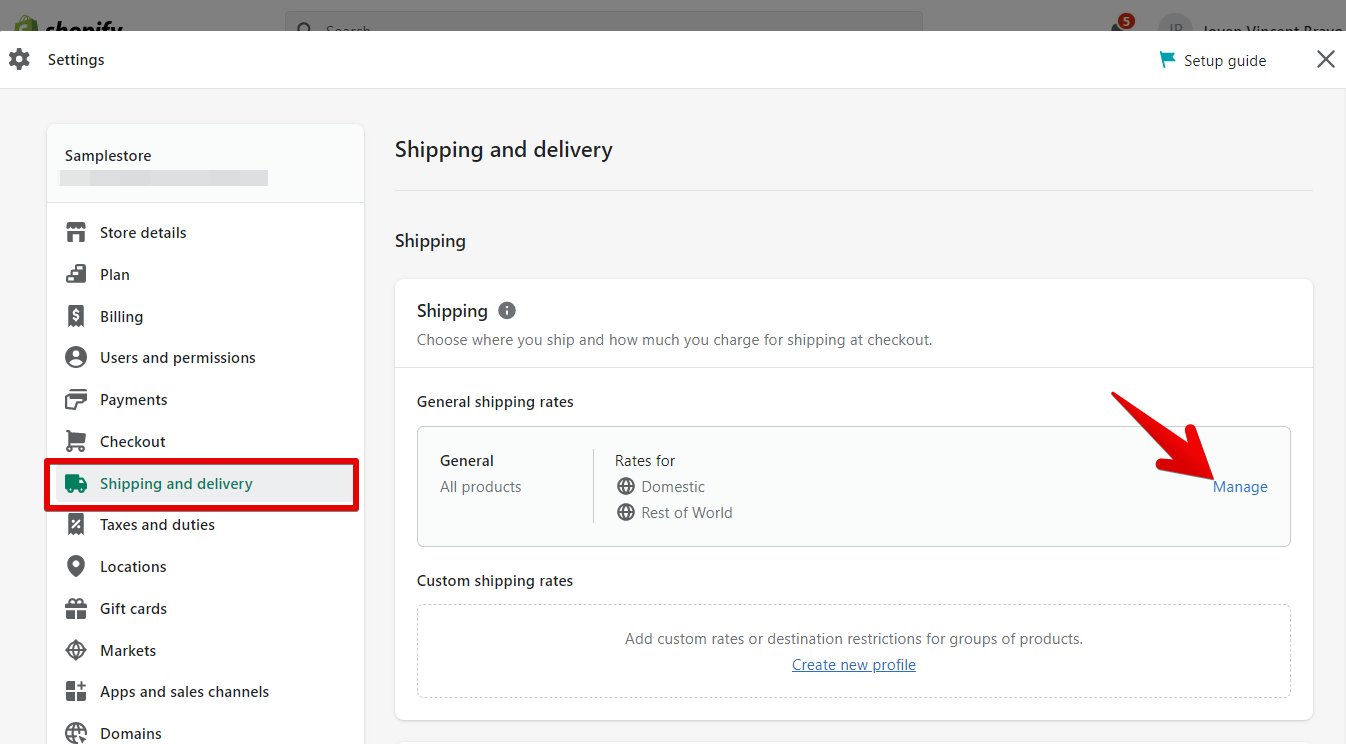Click the Create new profile link
The height and width of the screenshot is (744, 1346).
pos(853,665)
